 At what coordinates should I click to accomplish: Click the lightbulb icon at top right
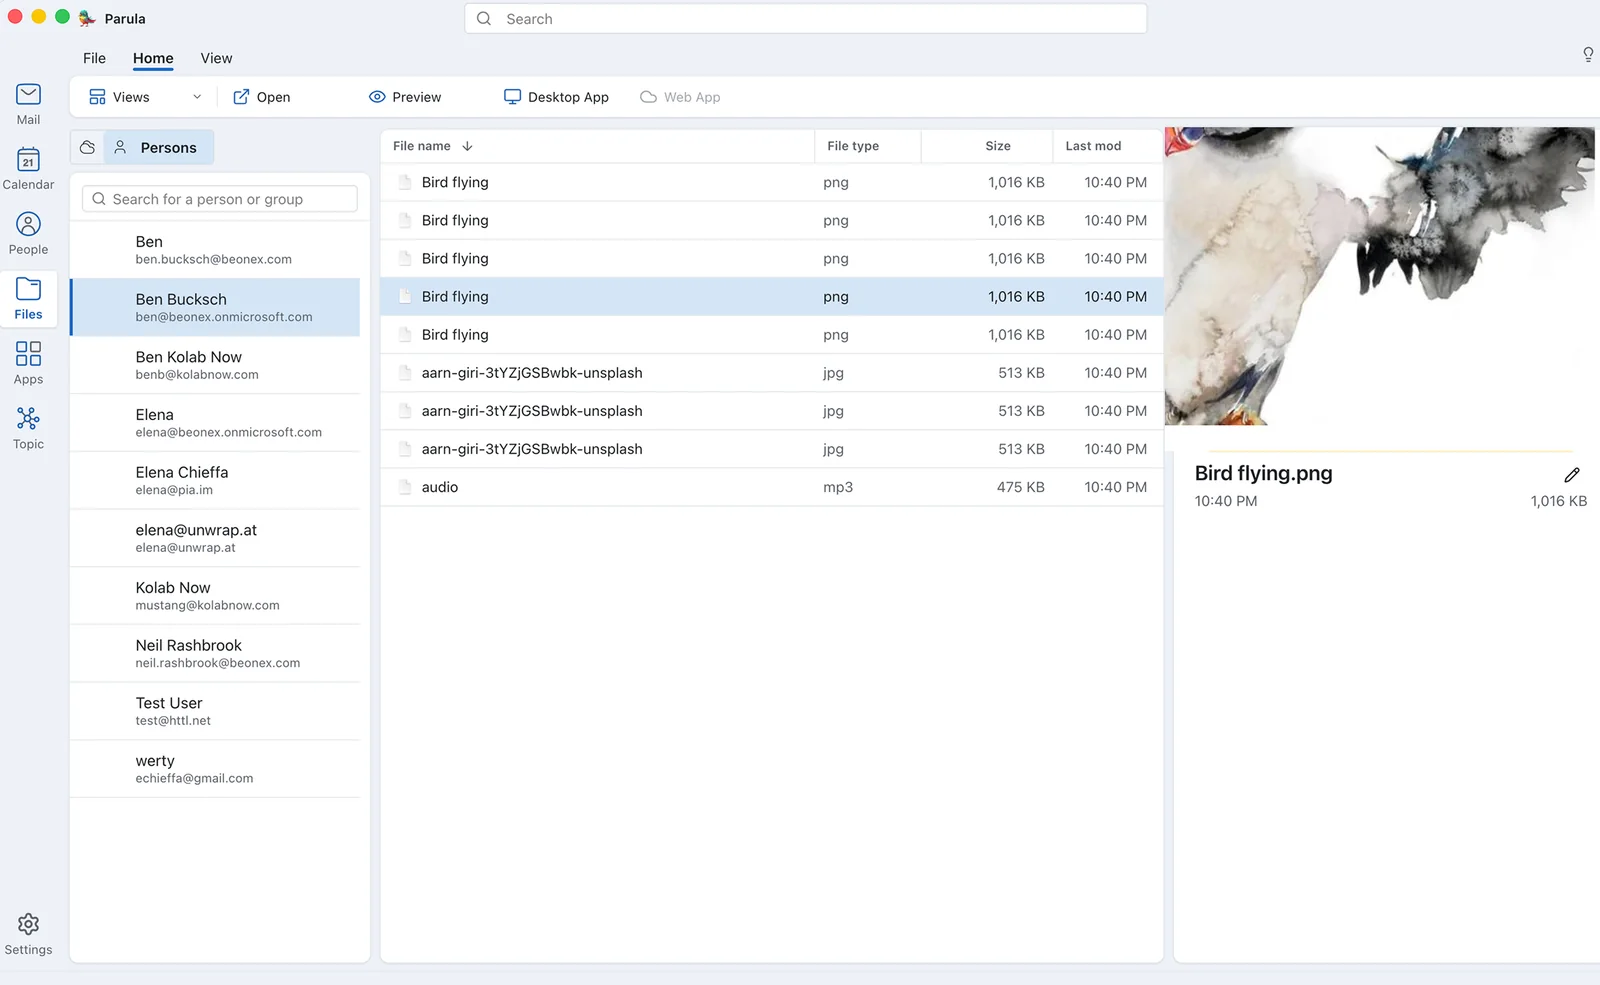coord(1587,55)
